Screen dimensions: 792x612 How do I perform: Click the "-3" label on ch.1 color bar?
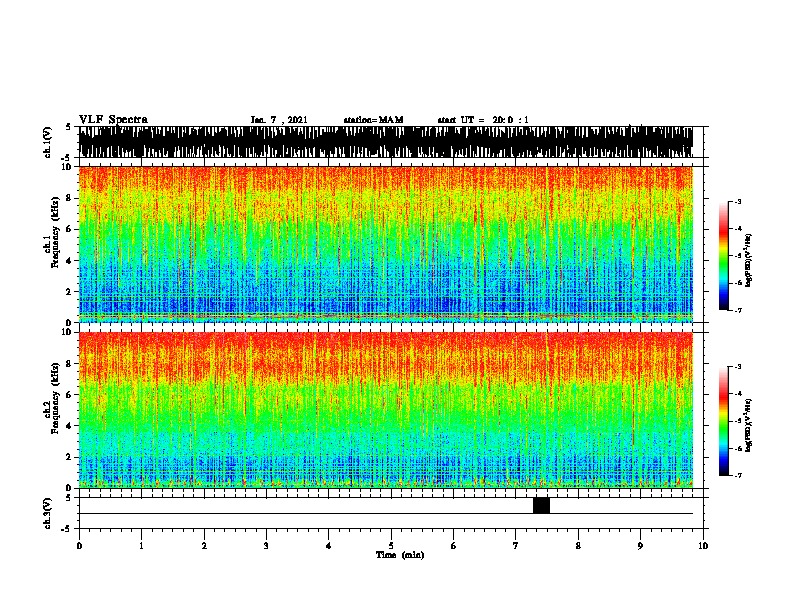click(737, 201)
